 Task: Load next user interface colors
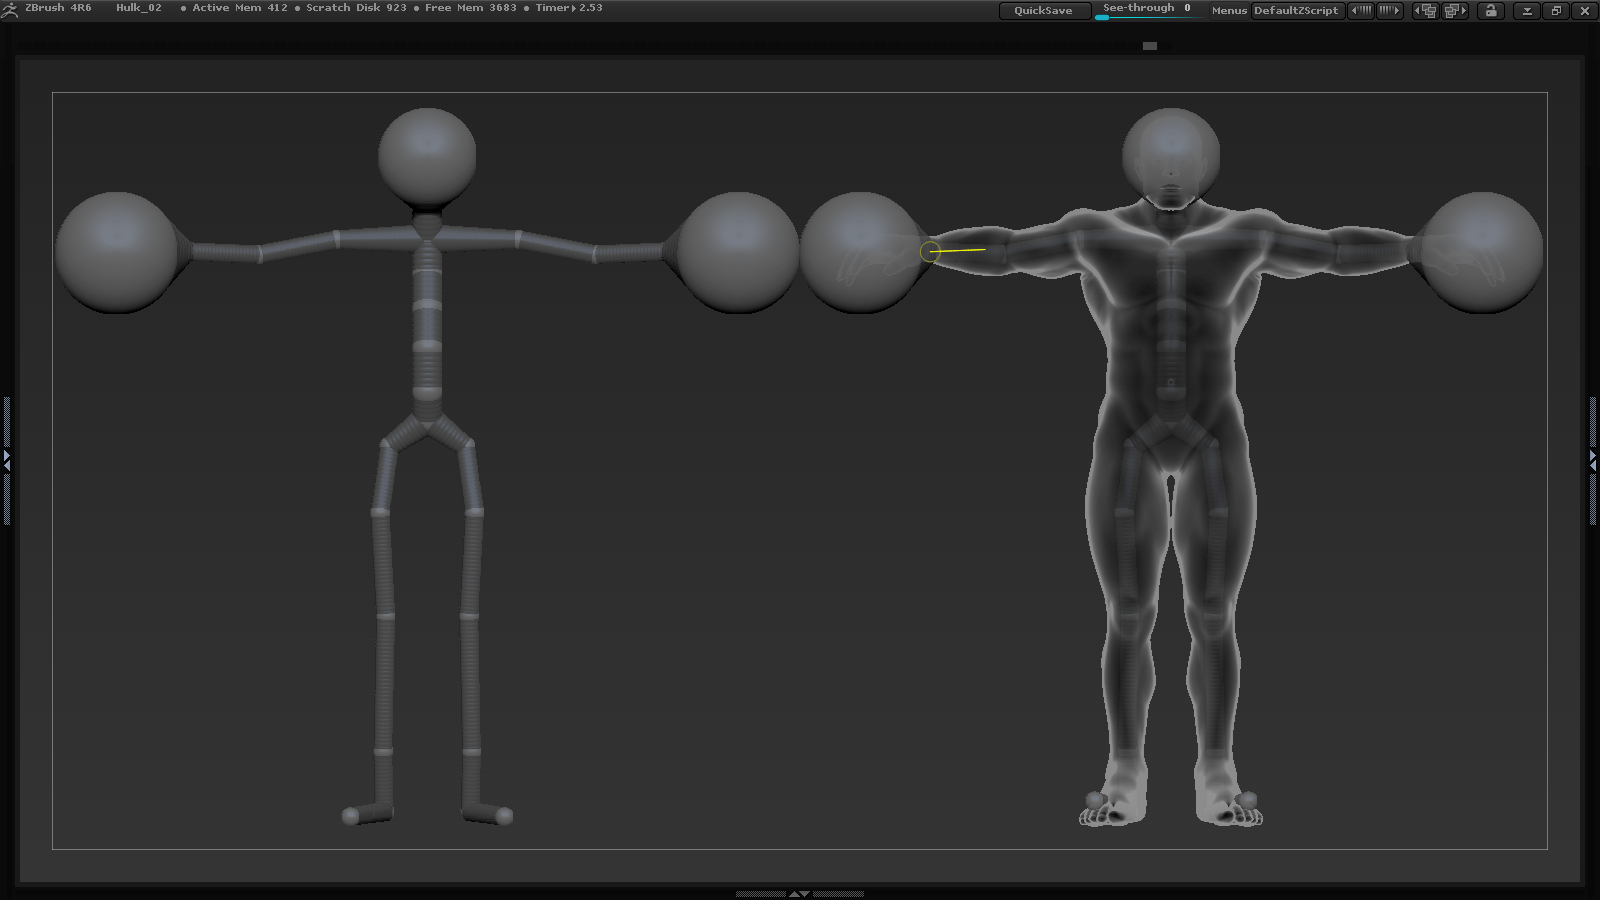[1390, 10]
